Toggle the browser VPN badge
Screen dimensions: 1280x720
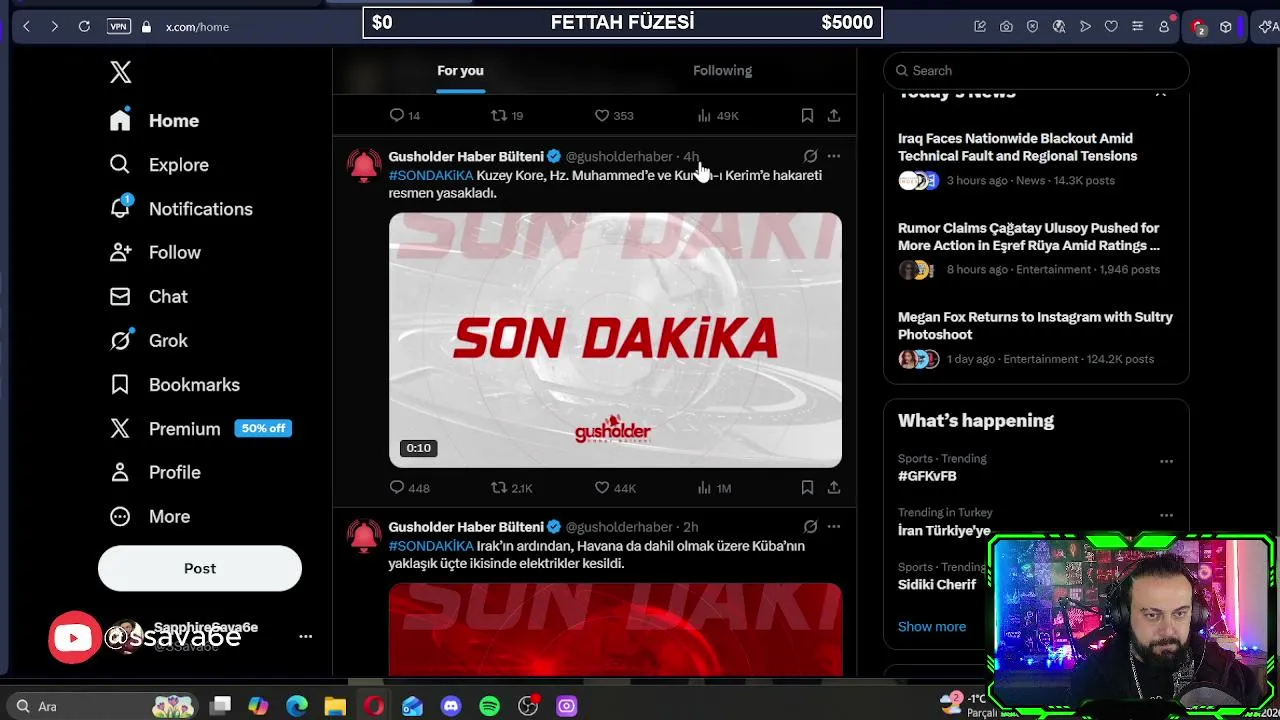pyautogui.click(x=119, y=27)
